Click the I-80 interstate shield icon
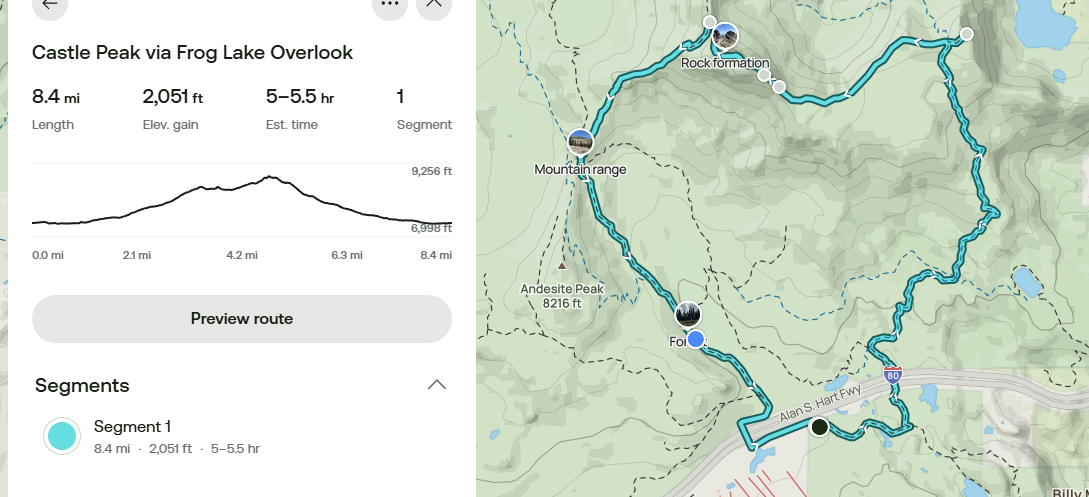The height and width of the screenshot is (497, 1089). (894, 377)
